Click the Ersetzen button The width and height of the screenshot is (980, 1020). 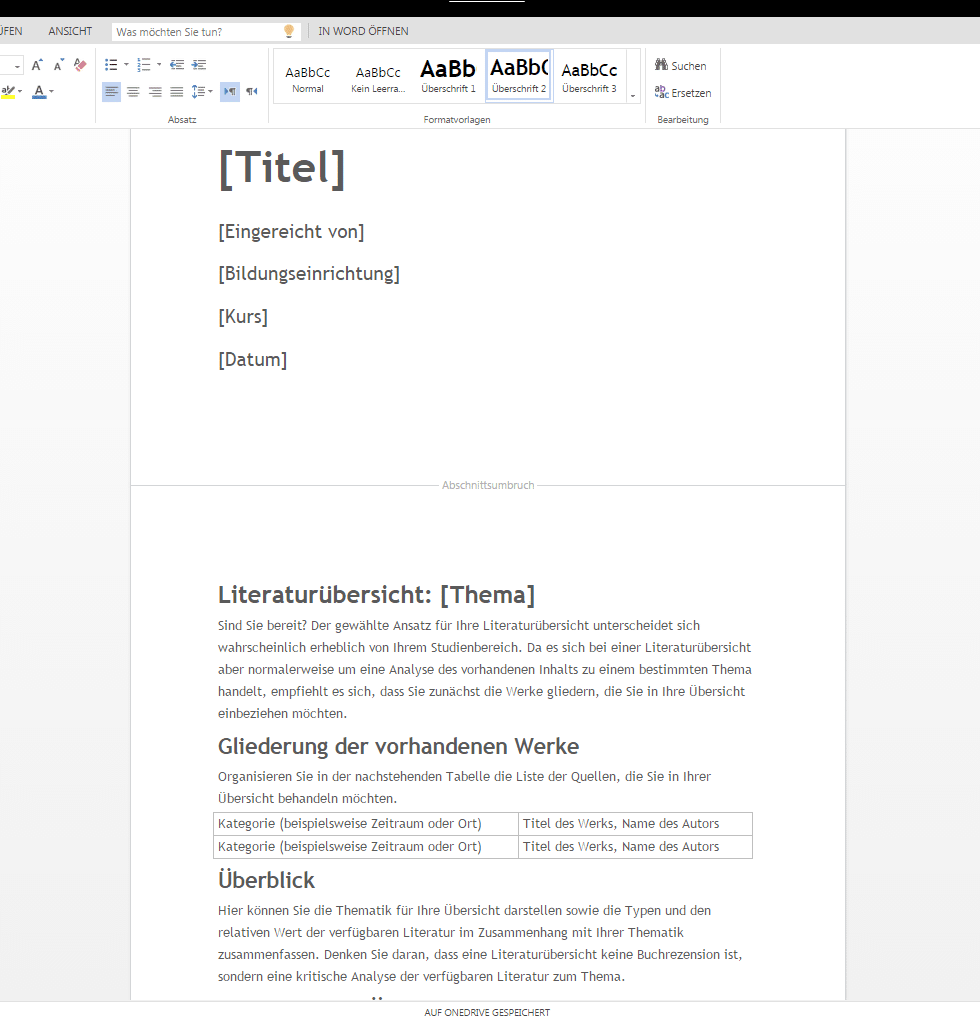pos(683,93)
